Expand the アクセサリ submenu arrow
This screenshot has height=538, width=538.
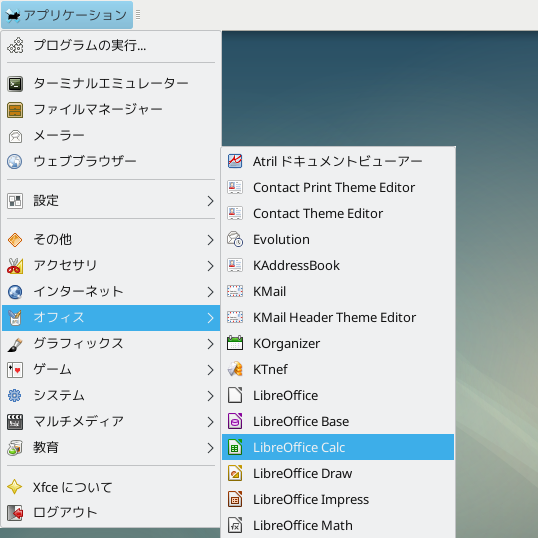tap(211, 266)
